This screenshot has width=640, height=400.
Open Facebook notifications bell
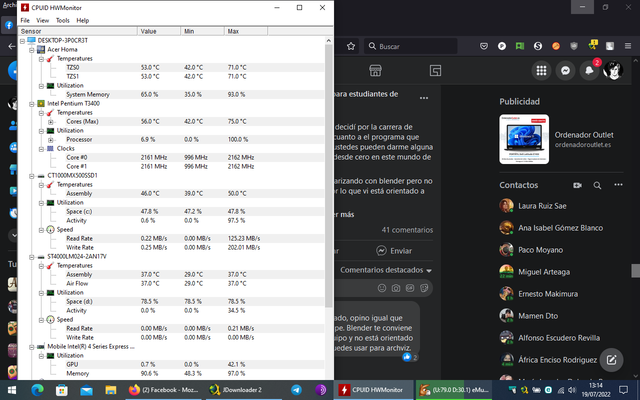[x=589, y=71]
